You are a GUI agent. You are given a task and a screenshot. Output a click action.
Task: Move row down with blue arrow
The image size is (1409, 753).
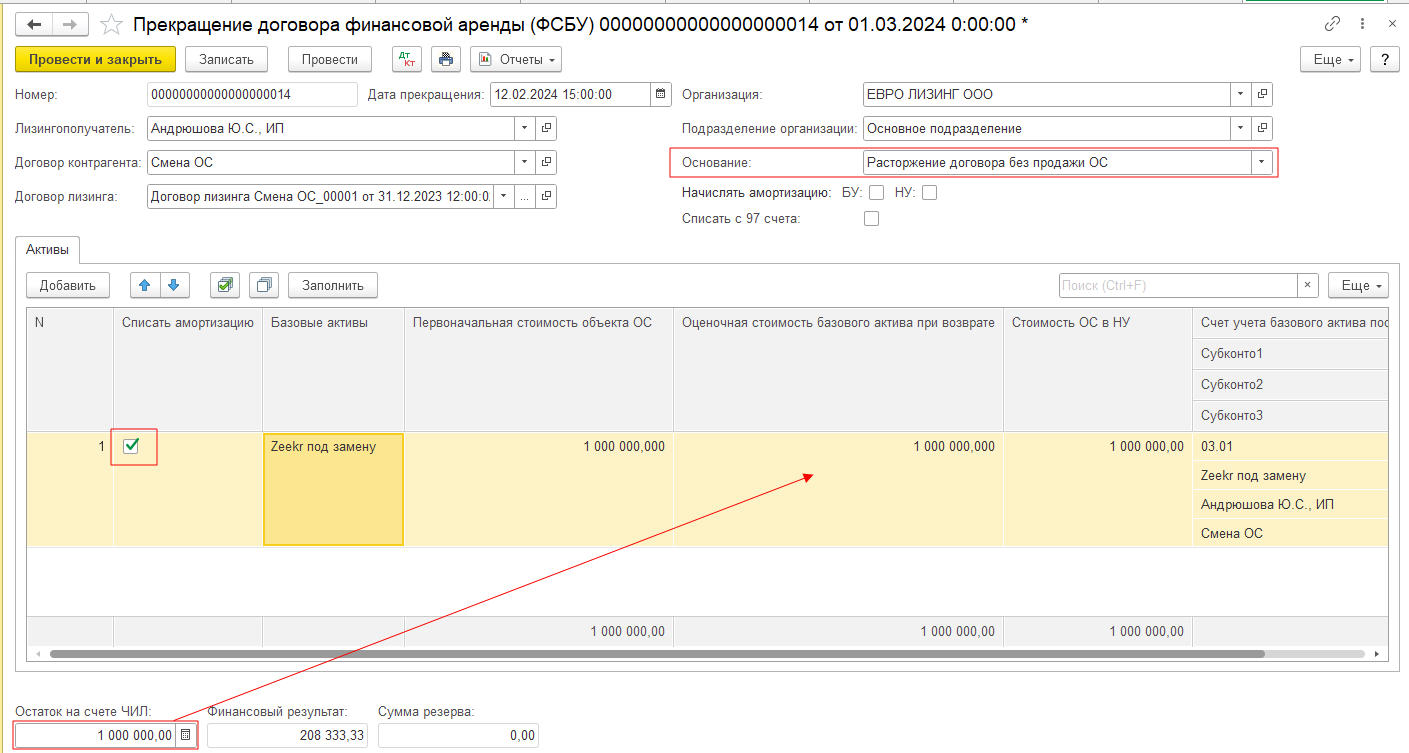(x=173, y=285)
